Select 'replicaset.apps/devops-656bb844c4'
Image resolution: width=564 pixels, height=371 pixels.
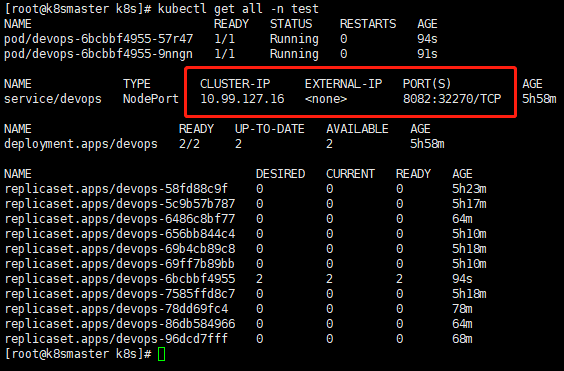coord(120,234)
